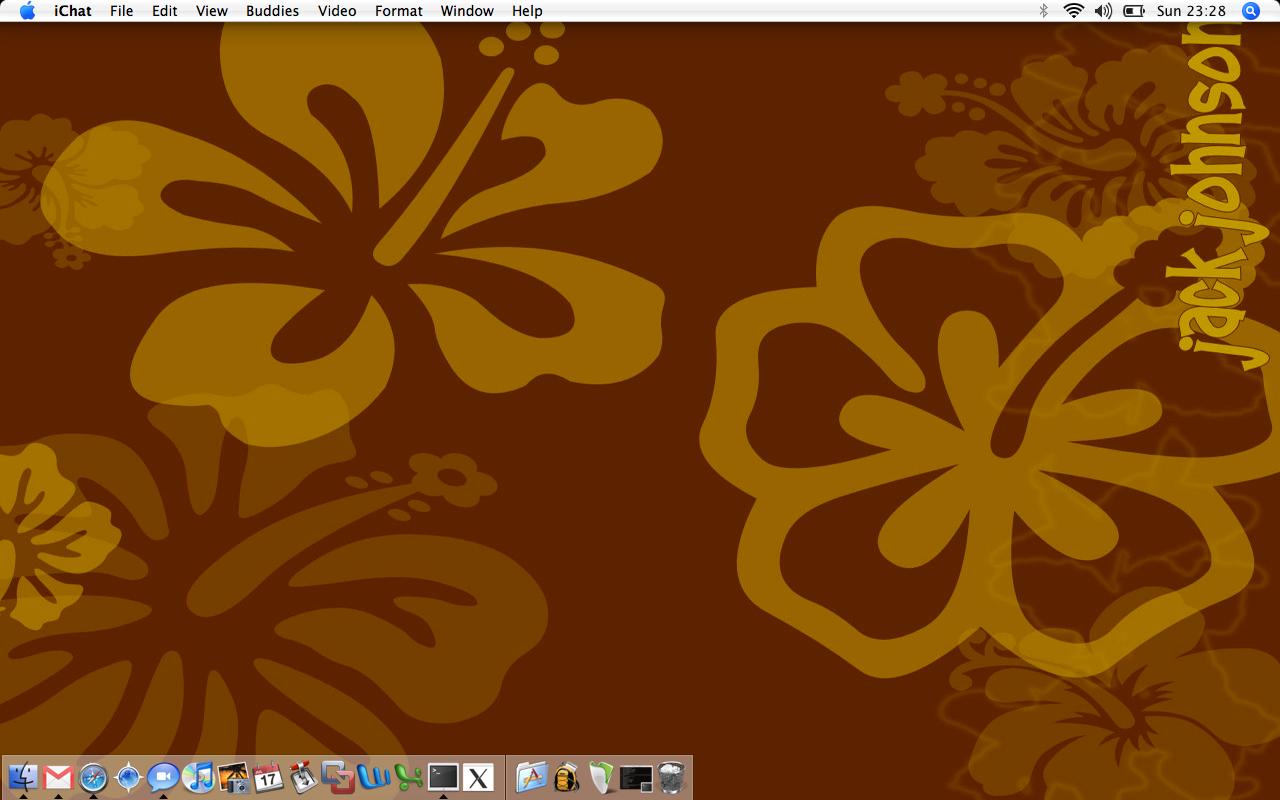This screenshot has width=1280, height=800.
Task: Switch to iChat via its Dock icon
Action: click(163, 777)
